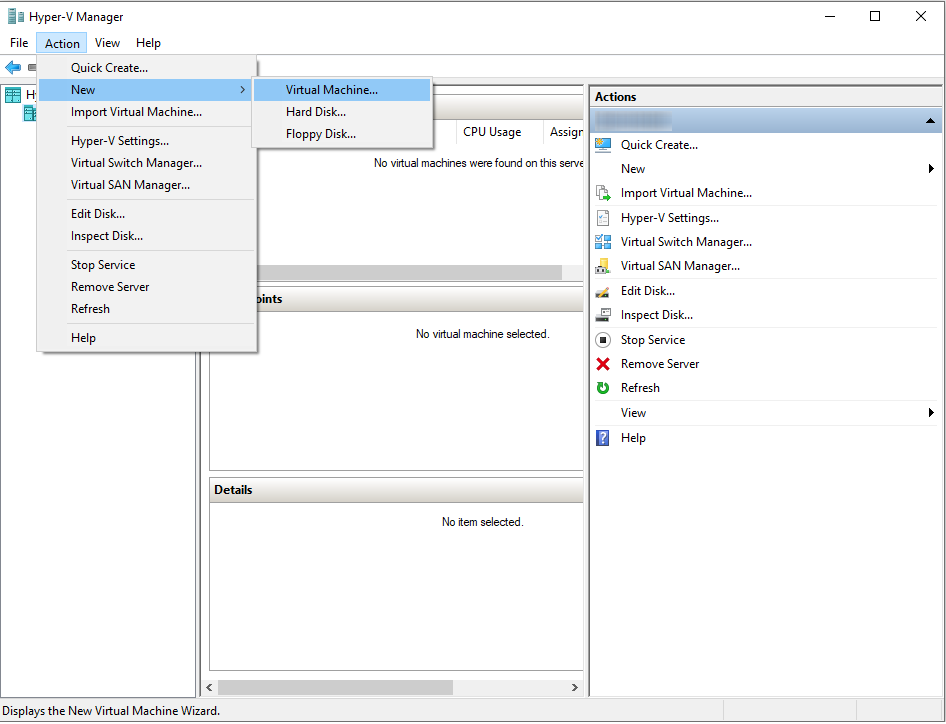Collapse the Actions pane server section
946x724 pixels.
click(931, 121)
